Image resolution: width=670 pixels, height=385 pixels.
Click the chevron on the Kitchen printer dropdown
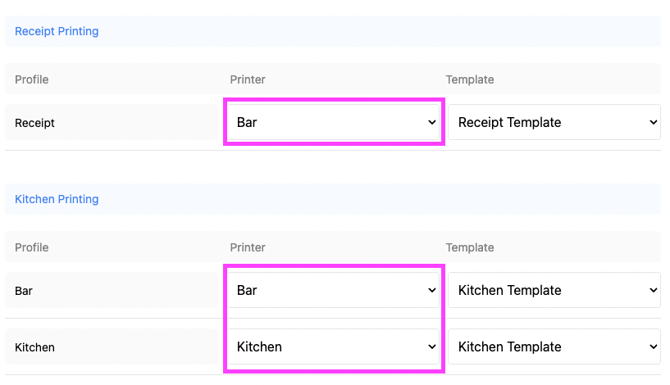coord(432,347)
